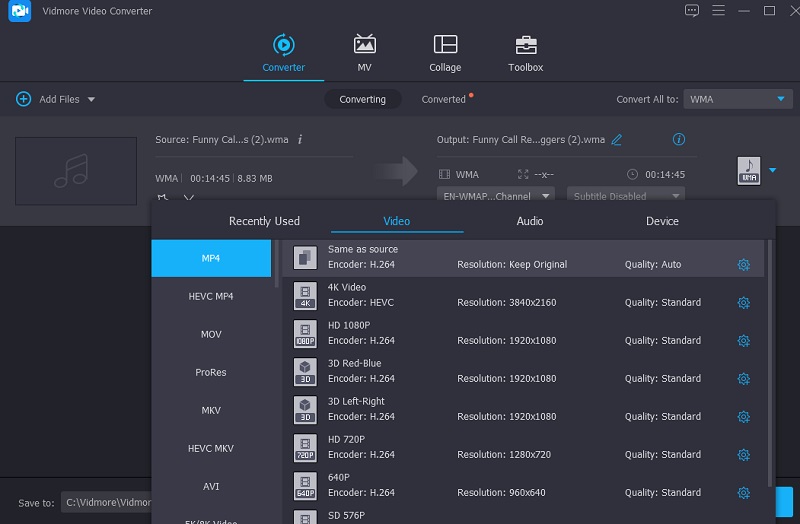800x524 pixels.
Task: Select the Recently Used tab
Action: pos(264,221)
